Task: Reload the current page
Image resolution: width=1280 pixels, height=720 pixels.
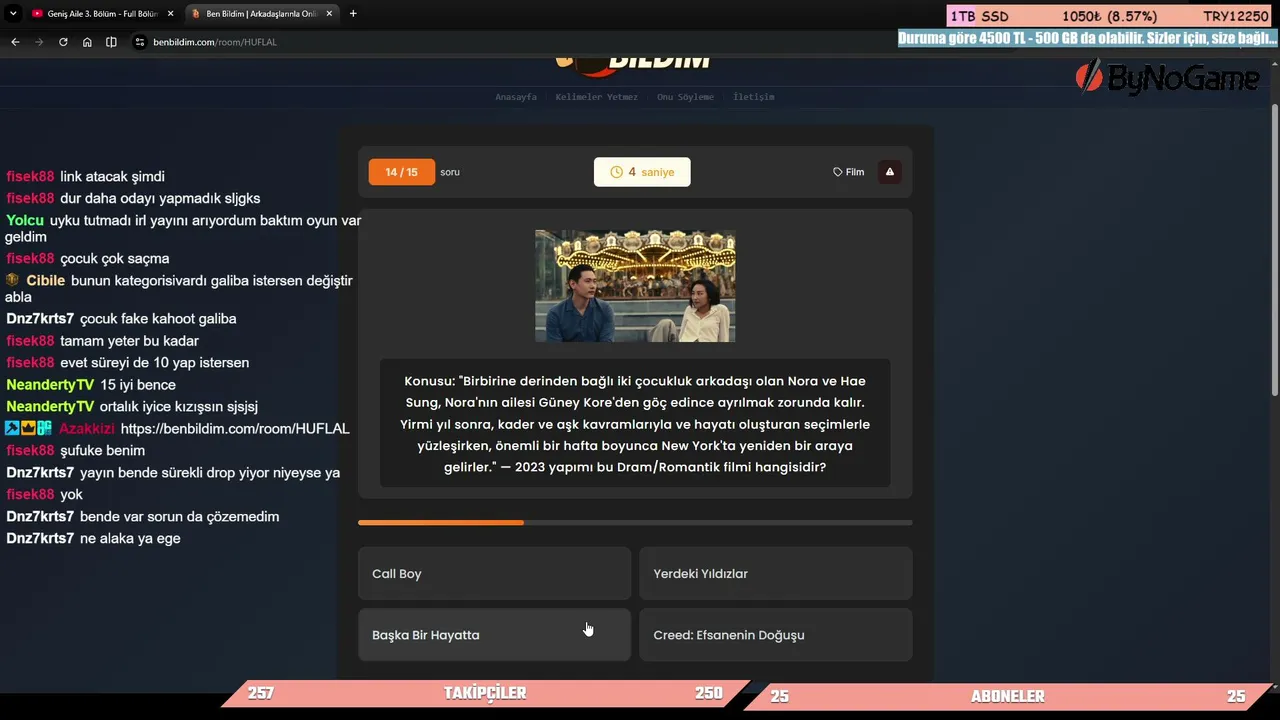Action: (x=63, y=42)
